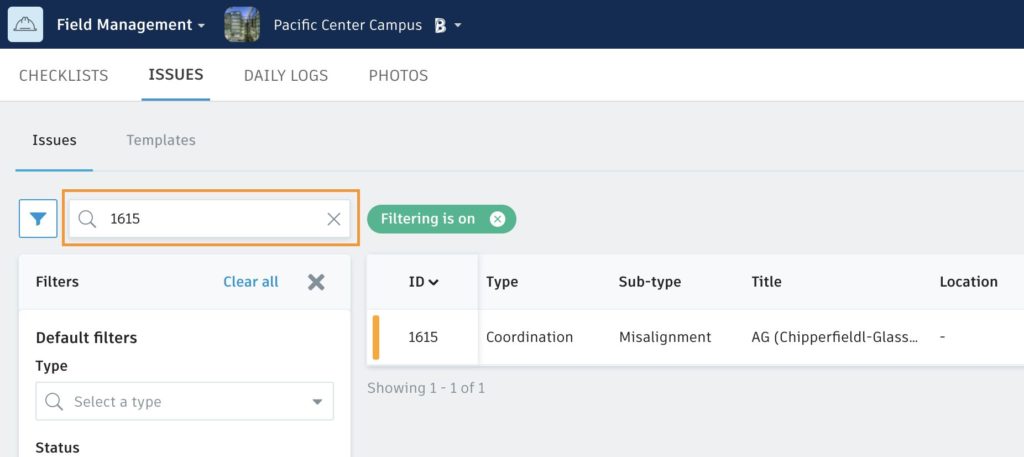Select the Issues sub-tab
1024x457 pixels.
[x=54, y=140]
